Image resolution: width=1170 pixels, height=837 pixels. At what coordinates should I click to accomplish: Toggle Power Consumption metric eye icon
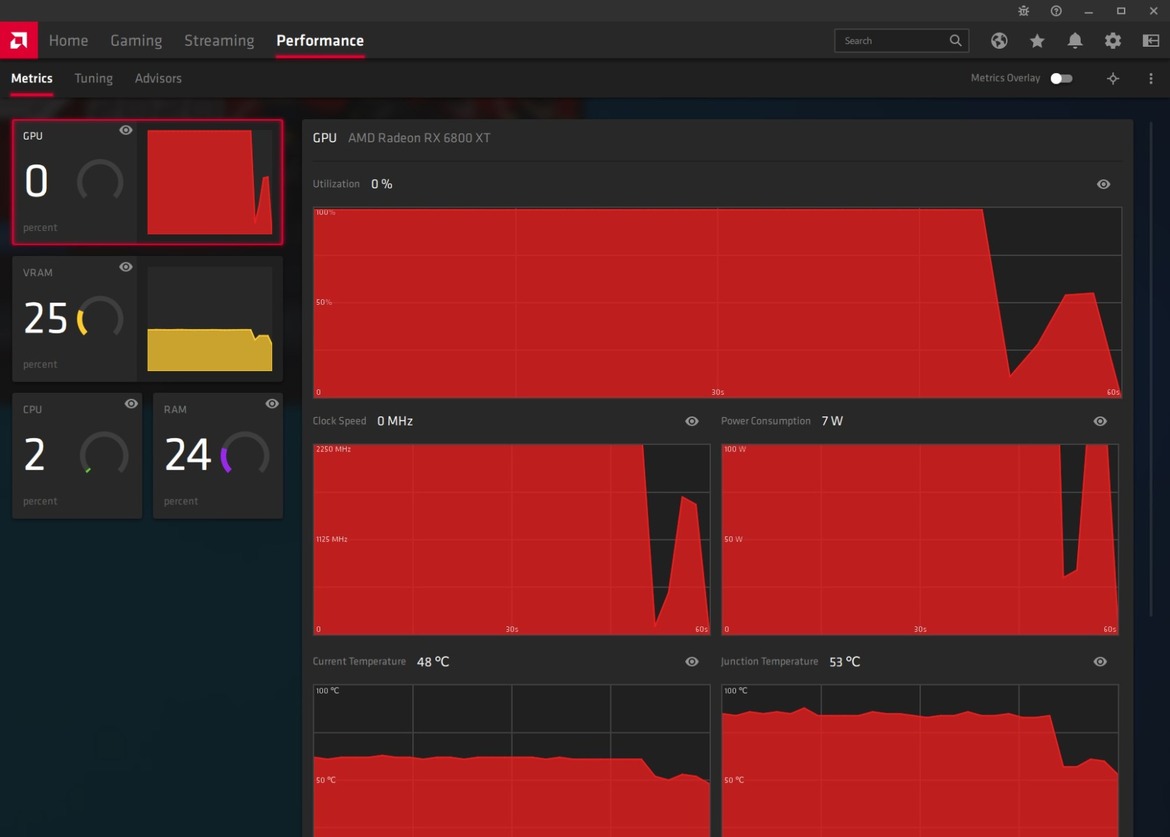(x=1100, y=421)
